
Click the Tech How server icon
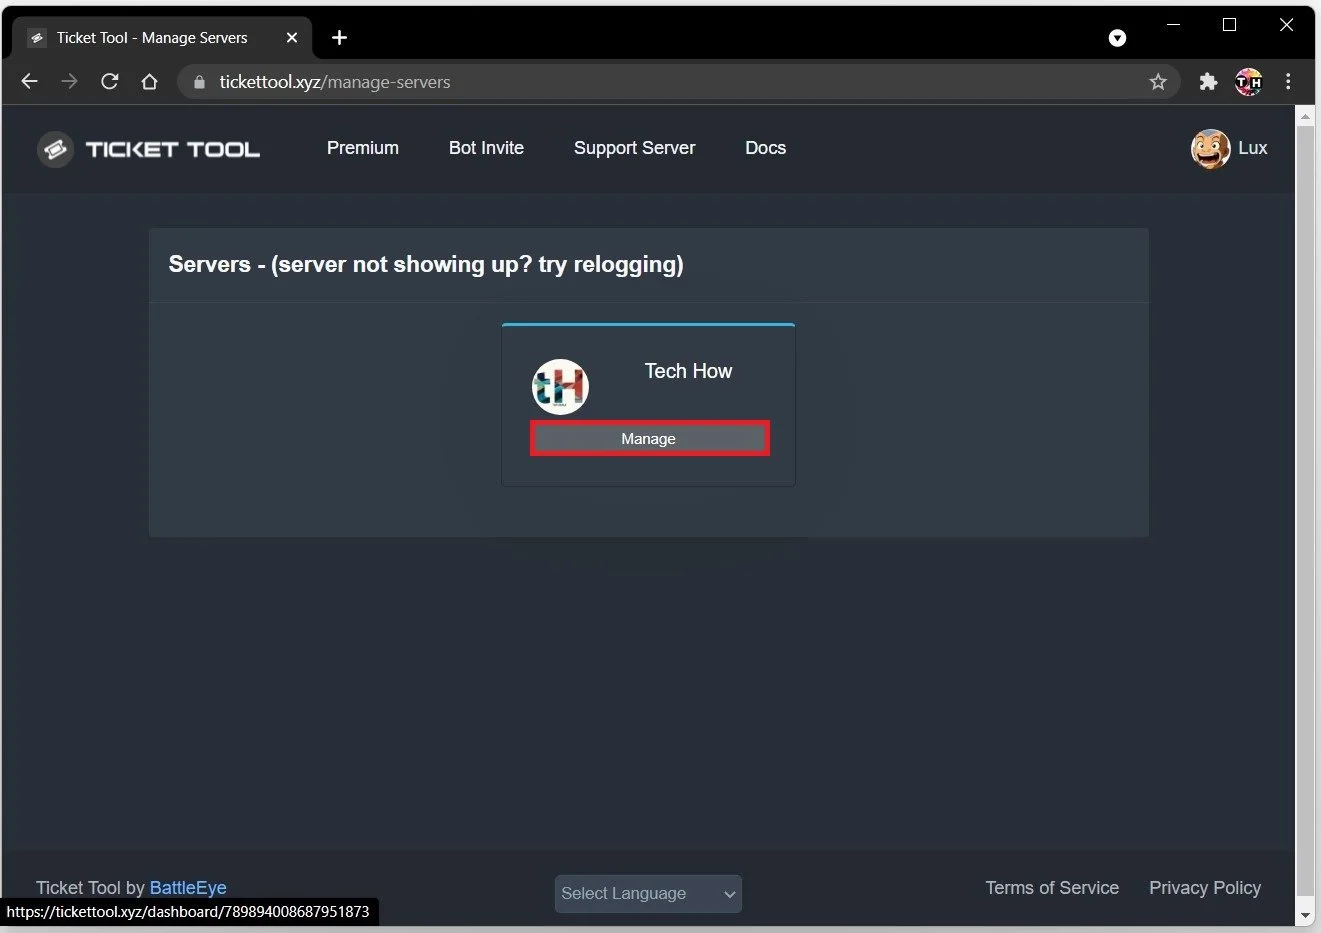pyautogui.click(x=560, y=387)
